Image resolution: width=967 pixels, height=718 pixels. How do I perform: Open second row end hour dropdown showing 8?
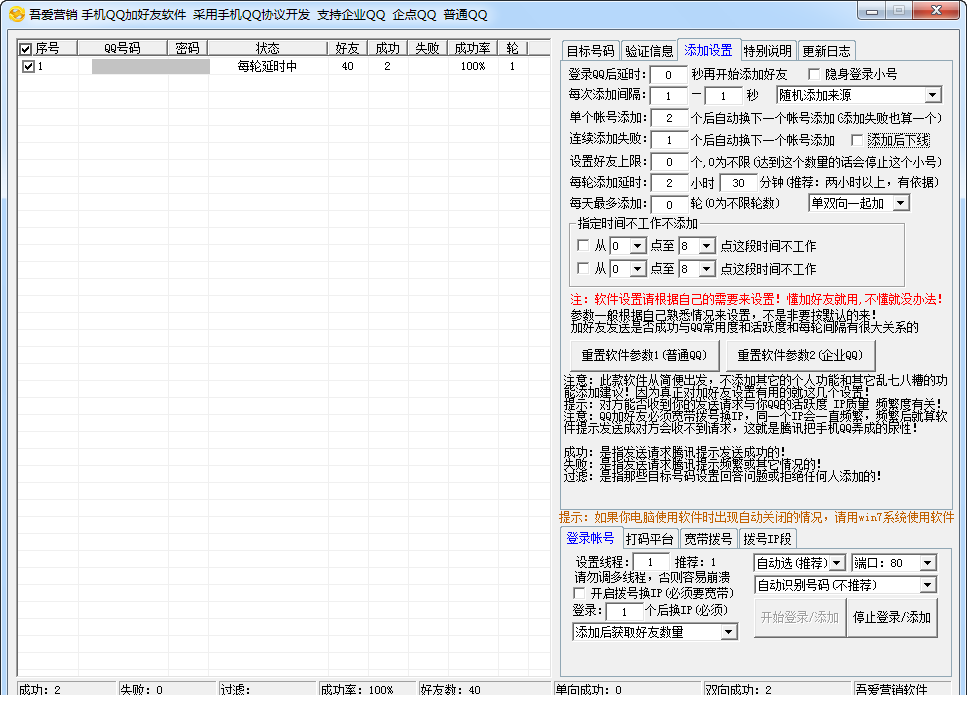tap(697, 269)
